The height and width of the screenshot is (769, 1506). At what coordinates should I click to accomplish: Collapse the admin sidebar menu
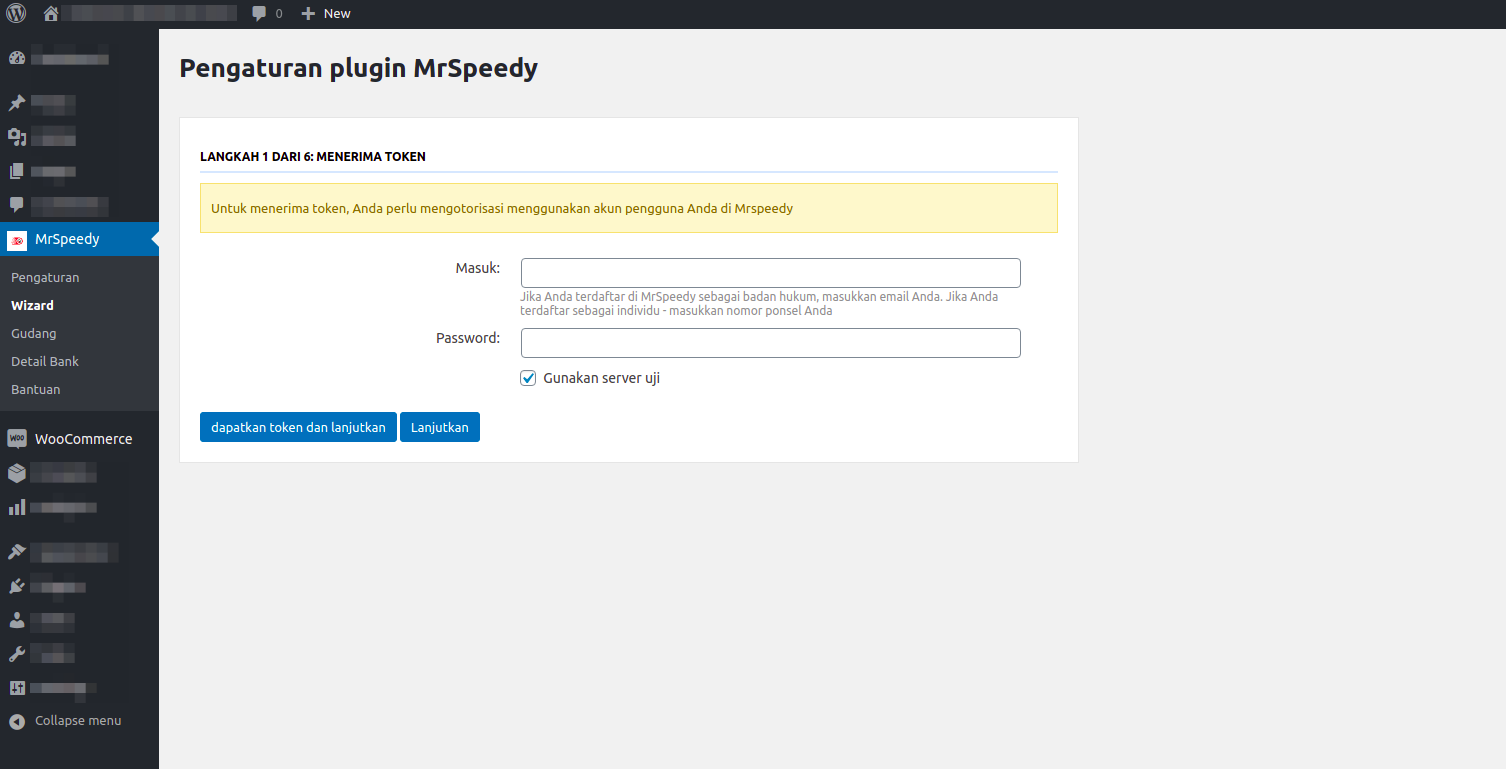pos(65,721)
